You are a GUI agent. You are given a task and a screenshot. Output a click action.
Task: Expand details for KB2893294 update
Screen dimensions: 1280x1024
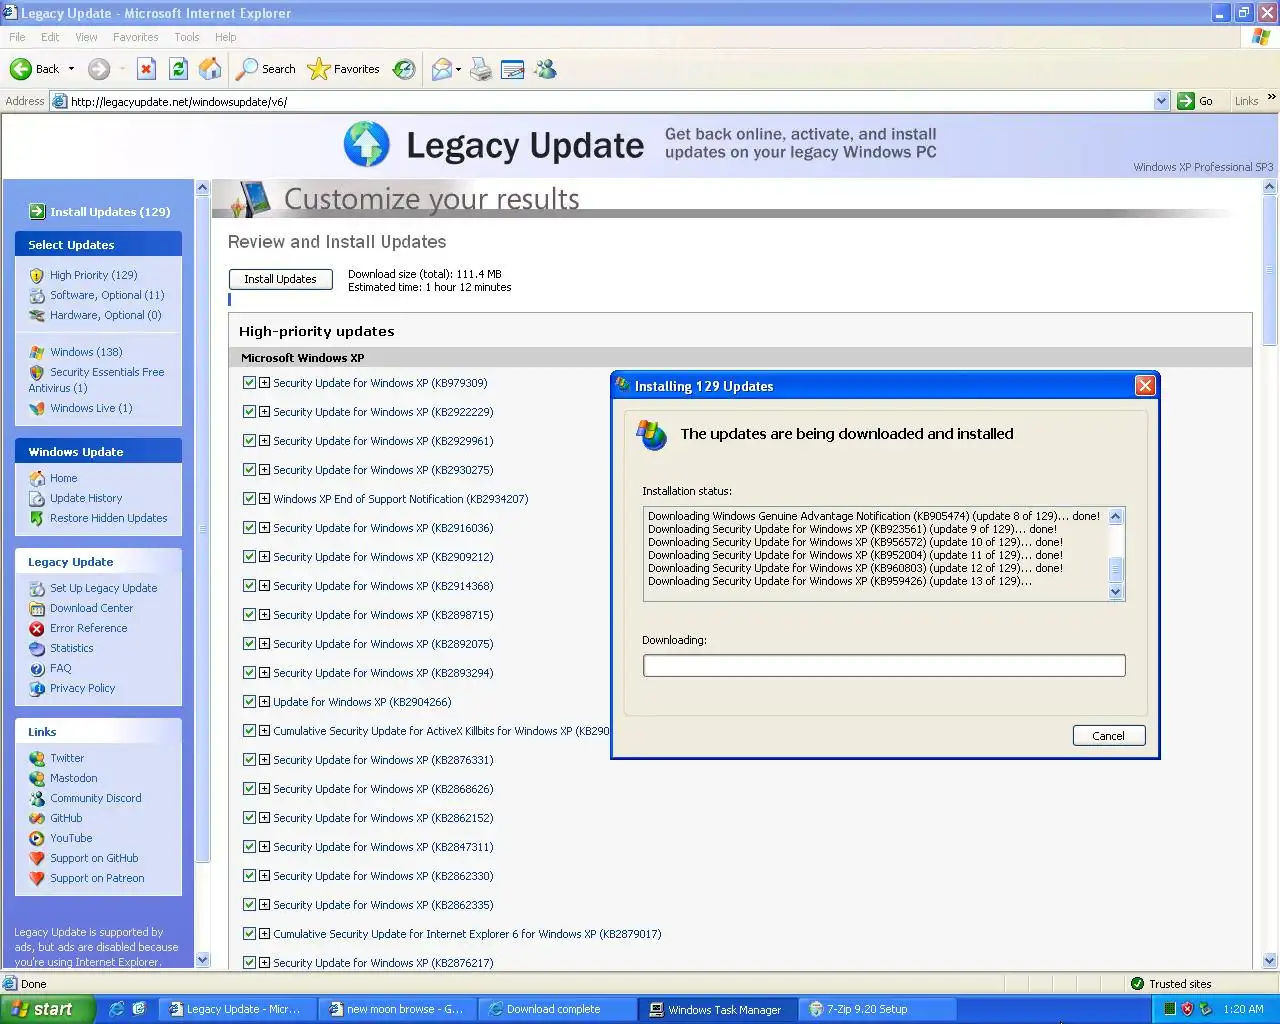(x=264, y=672)
